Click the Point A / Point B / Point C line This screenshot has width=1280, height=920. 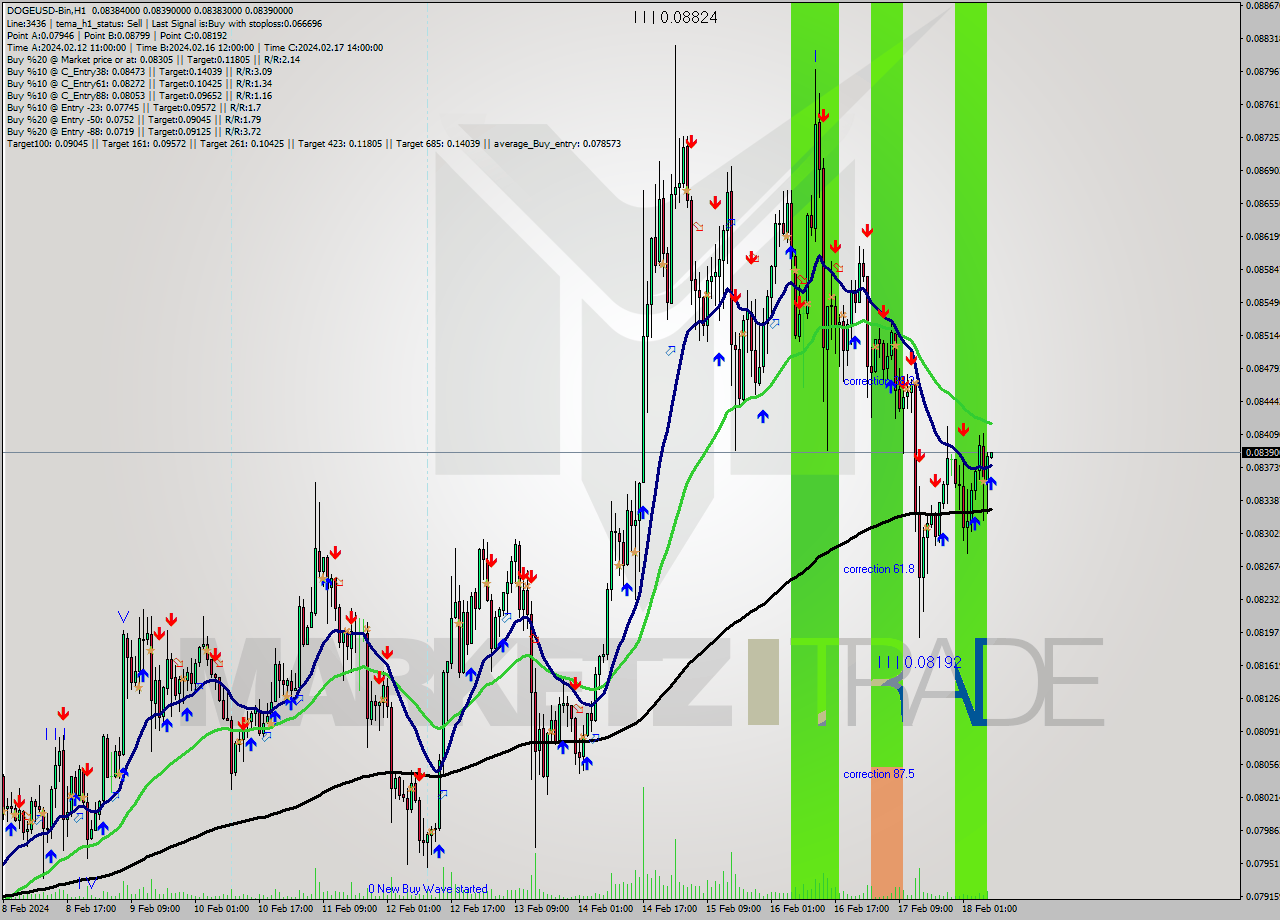click(x=117, y=35)
